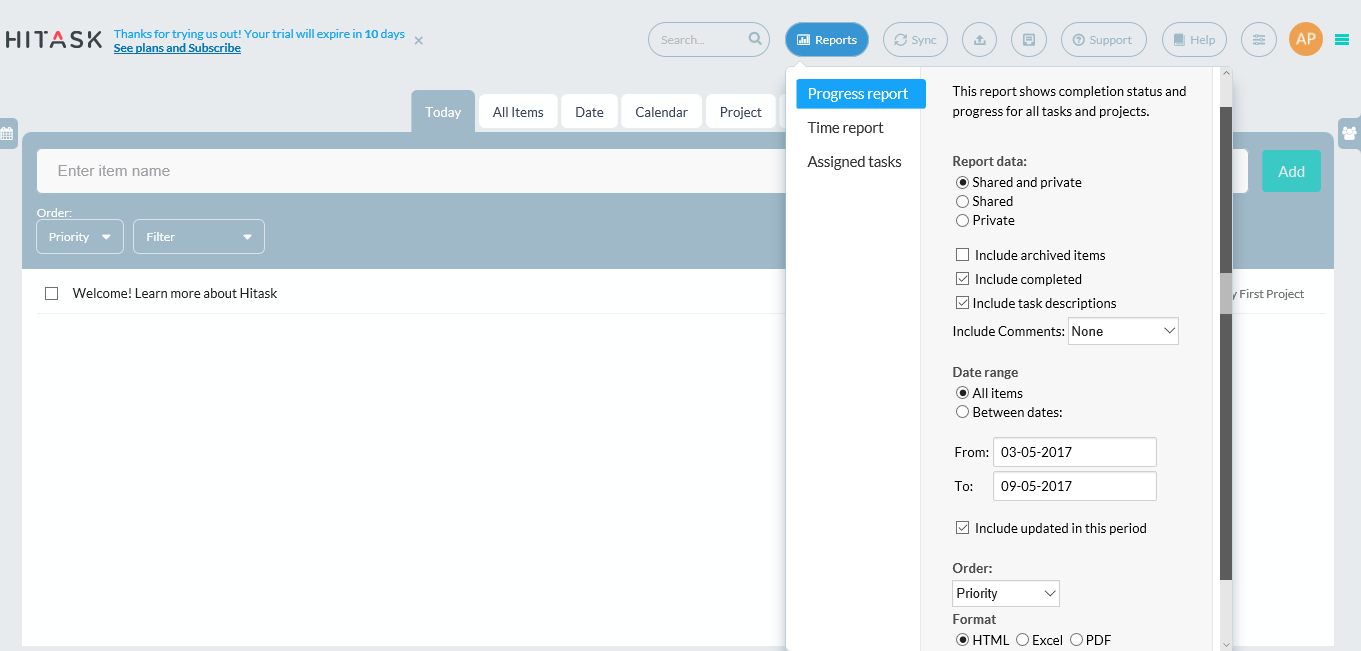This screenshot has width=1361, height=651.
Task: Uncheck Include completed
Action: [963, 279]
